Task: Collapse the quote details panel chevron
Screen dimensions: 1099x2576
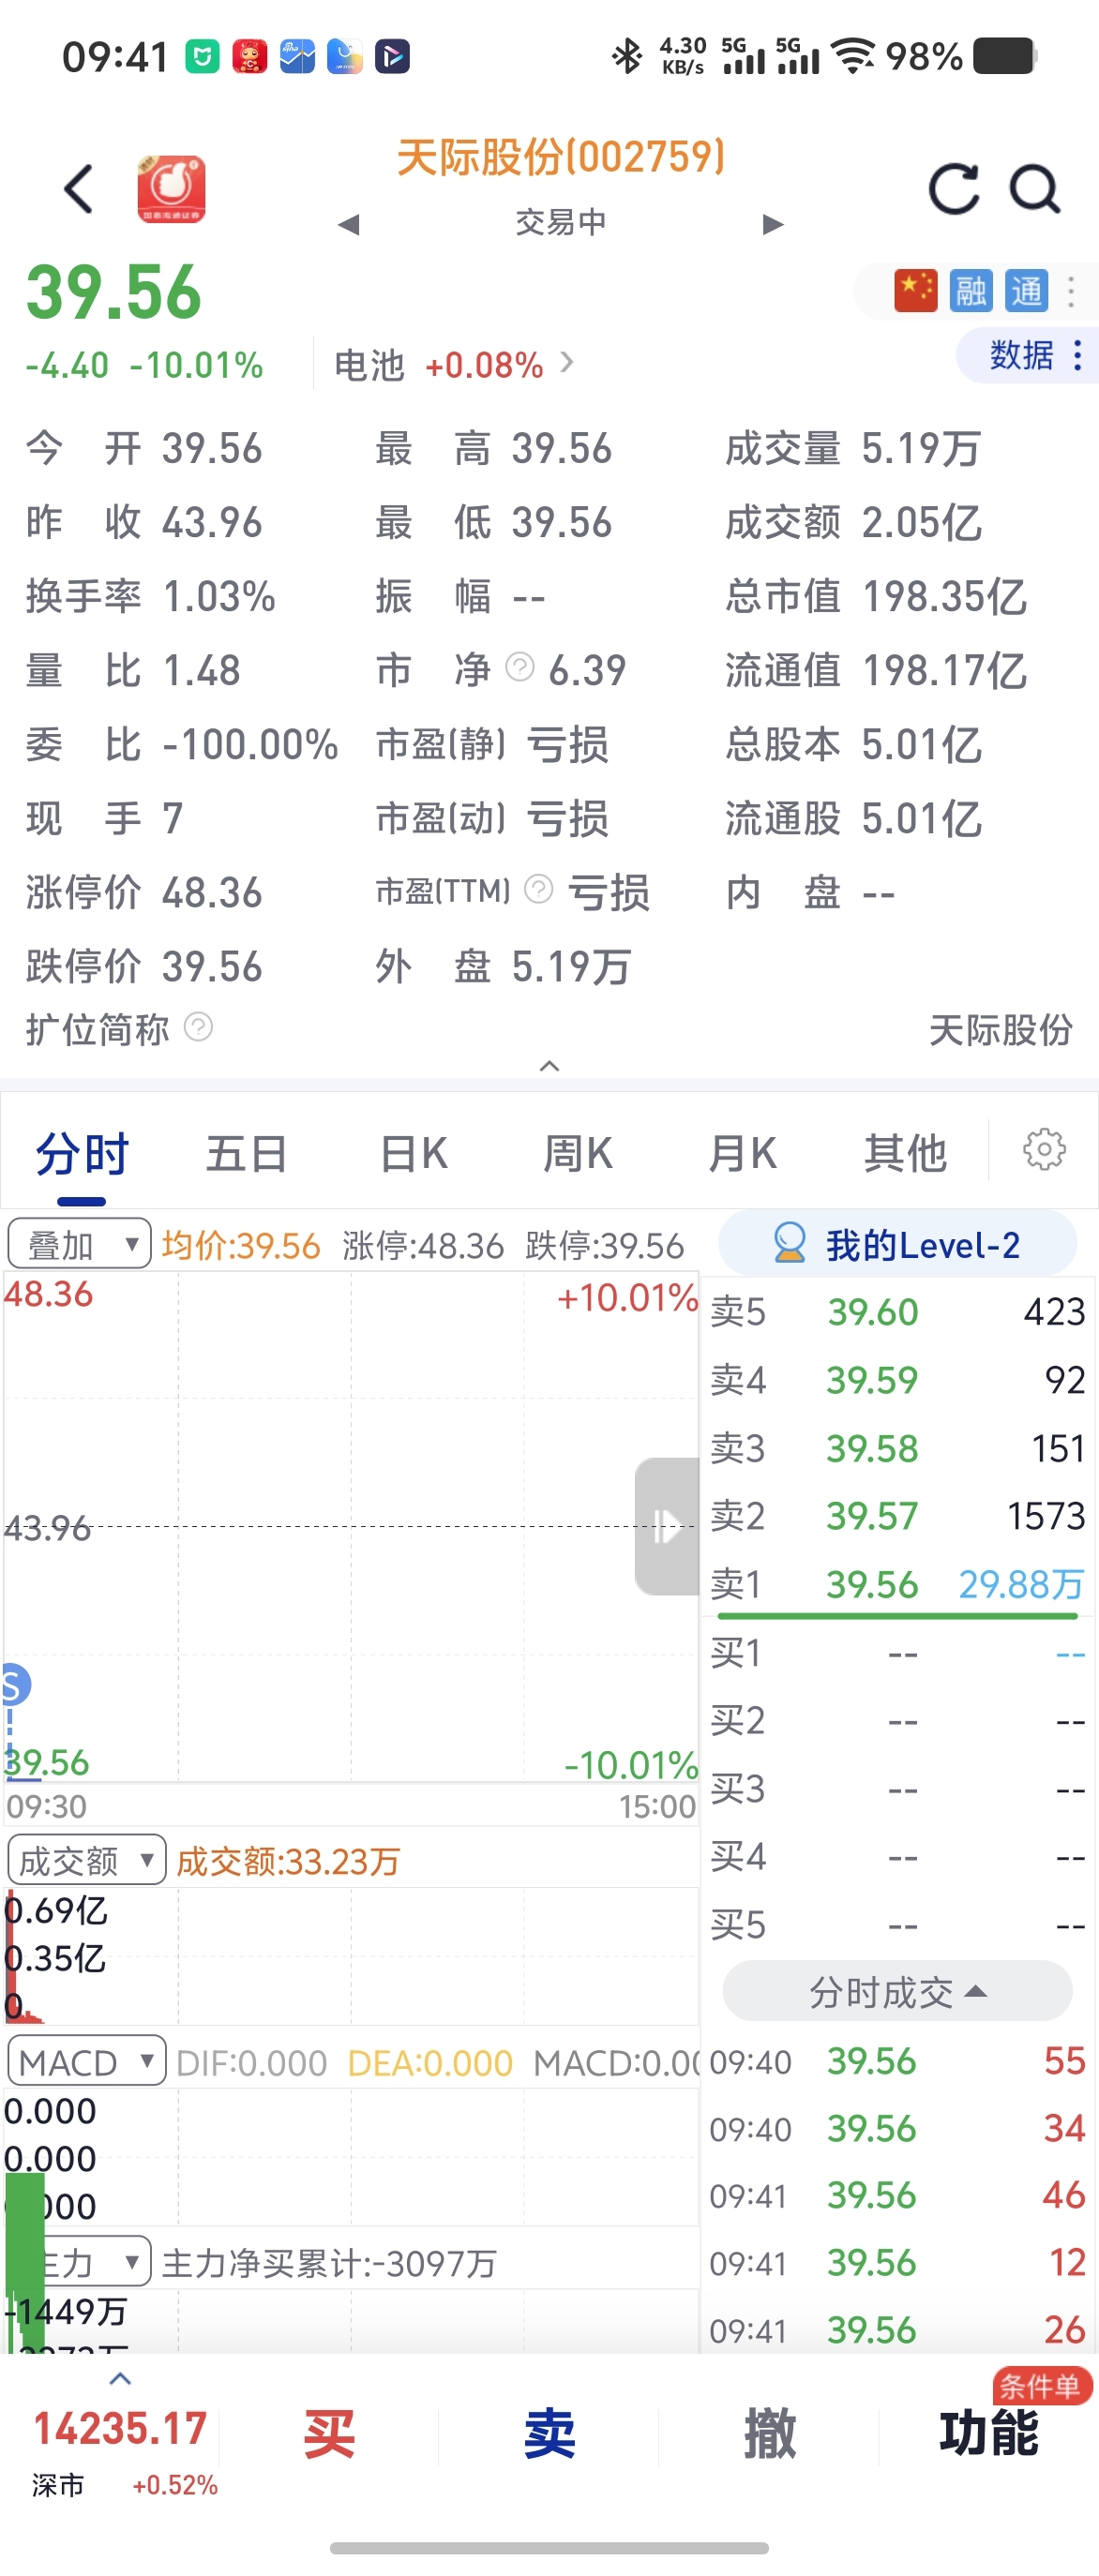Action: (549, 1066)
